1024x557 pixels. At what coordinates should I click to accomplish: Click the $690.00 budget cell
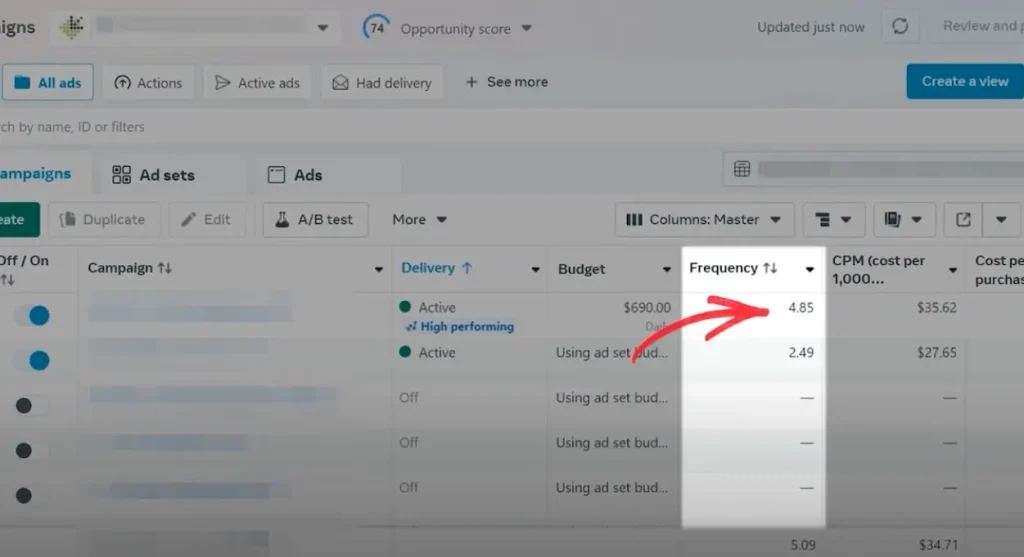tap(647, 308)
